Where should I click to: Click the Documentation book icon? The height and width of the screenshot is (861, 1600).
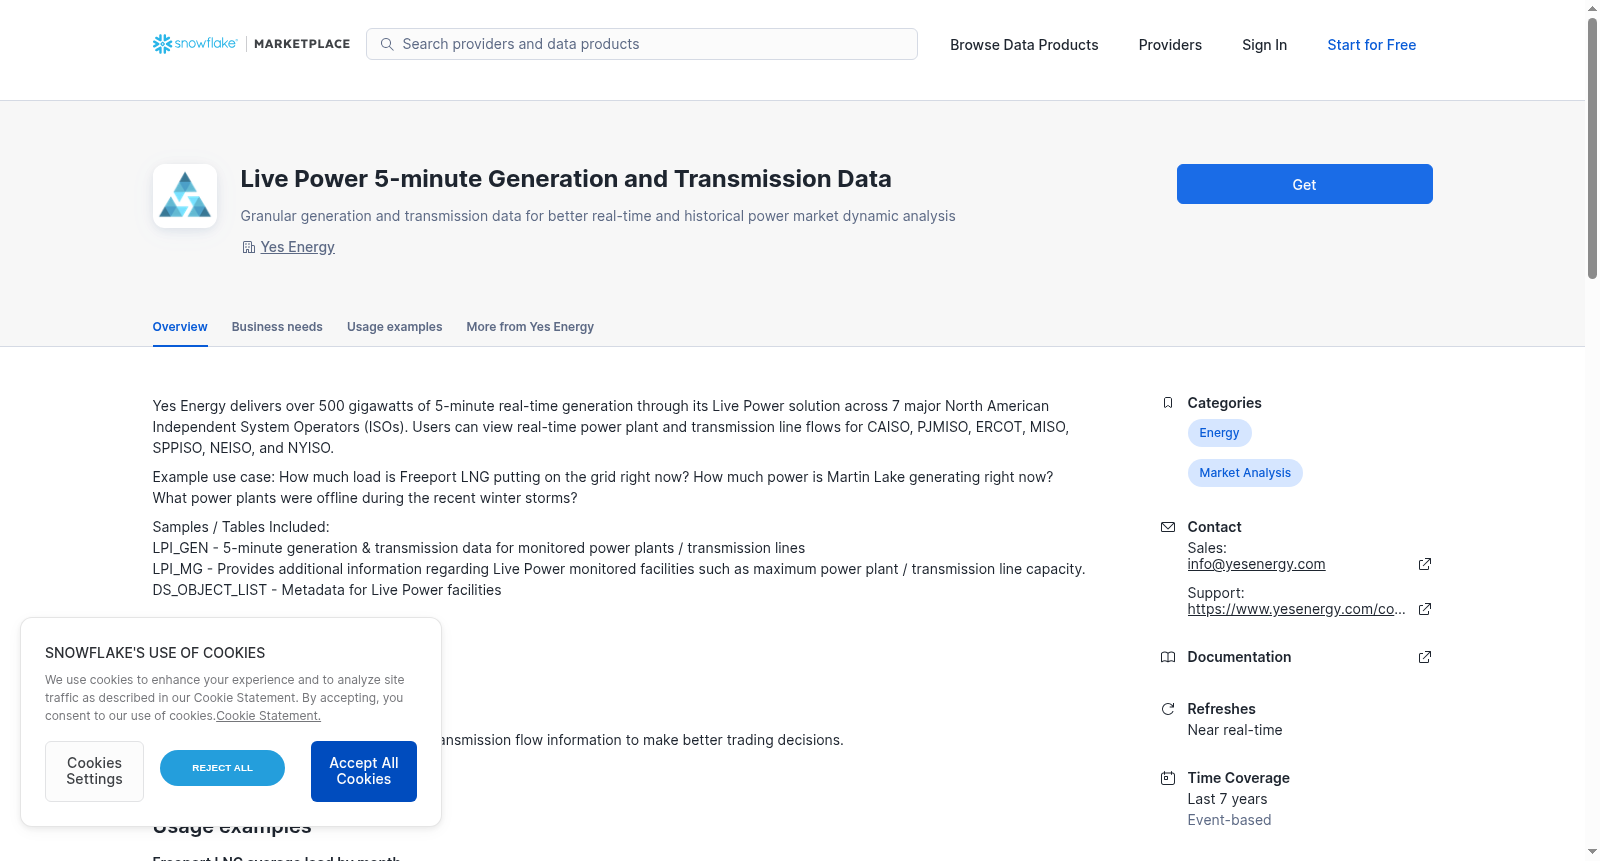pos(1167,657)
